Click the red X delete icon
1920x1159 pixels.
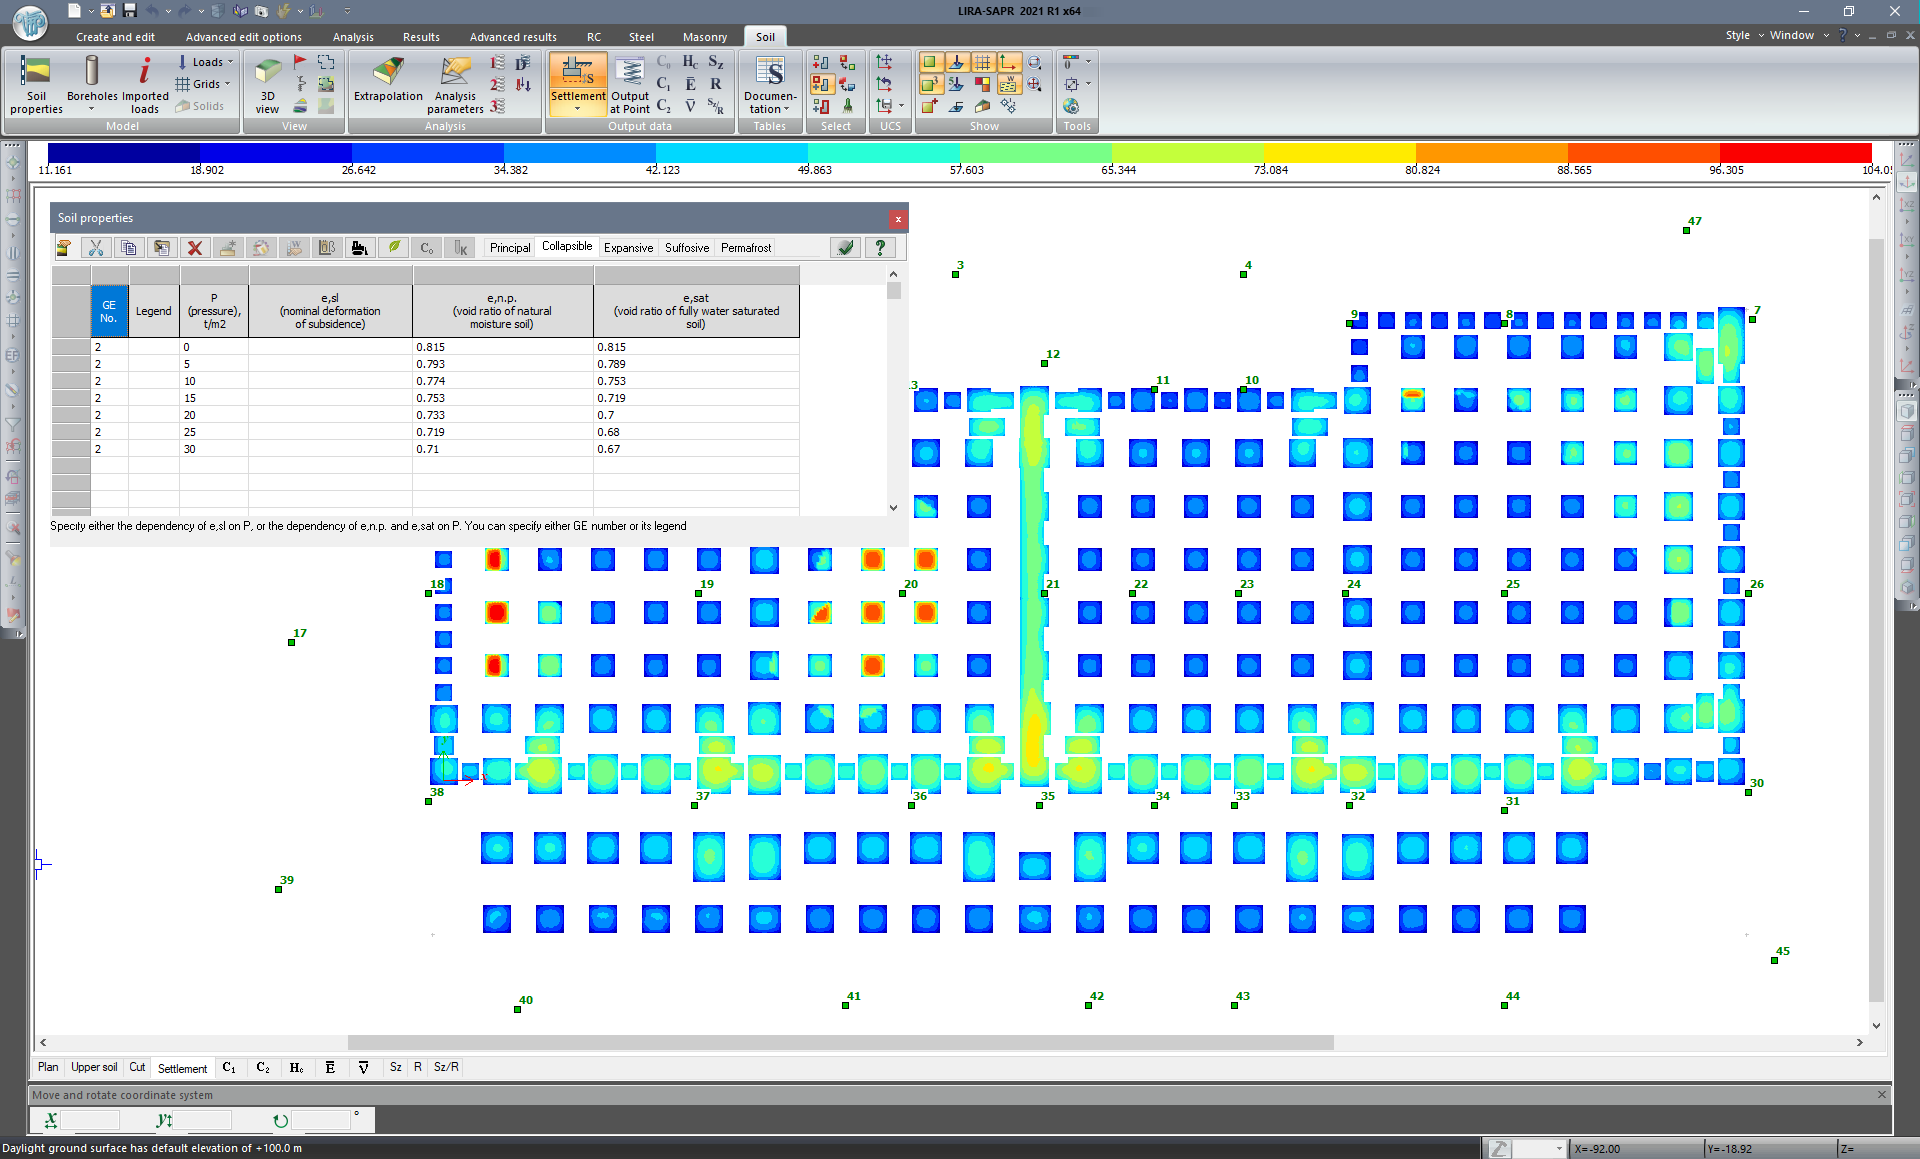click(195, 248)
